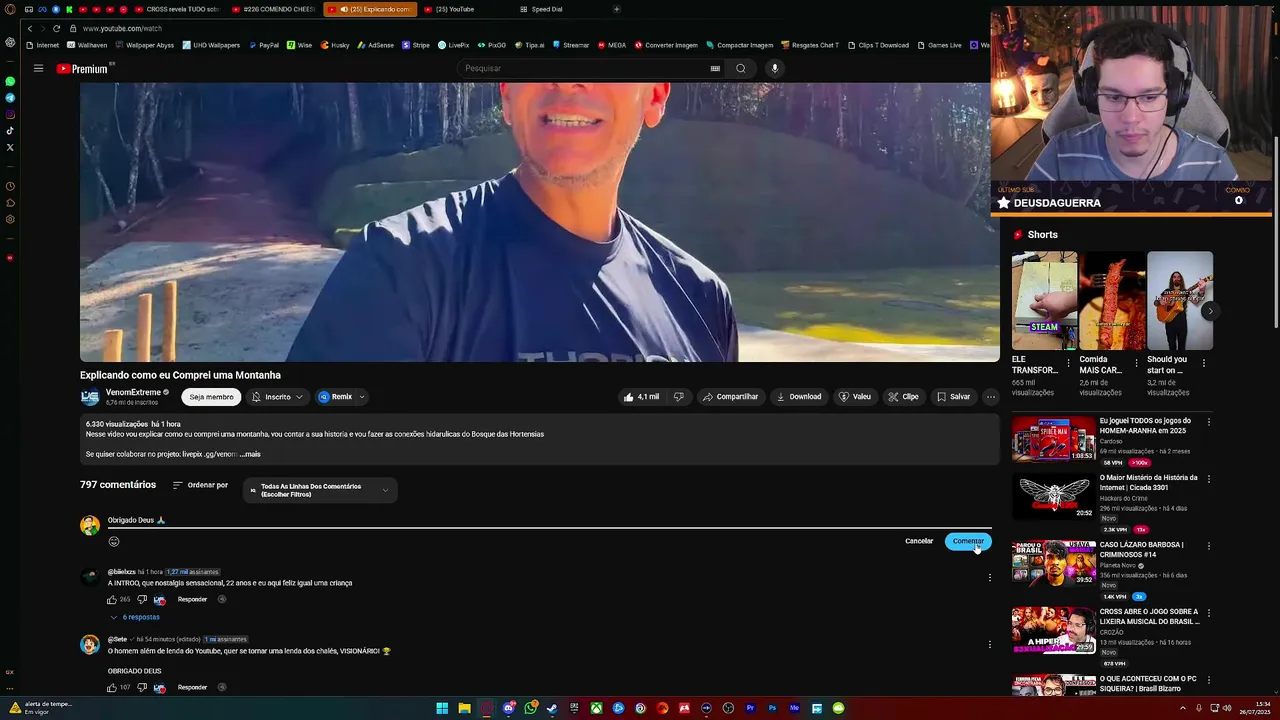
Task: Open Instagram in browser sidebar
Action: coord(10,114)
